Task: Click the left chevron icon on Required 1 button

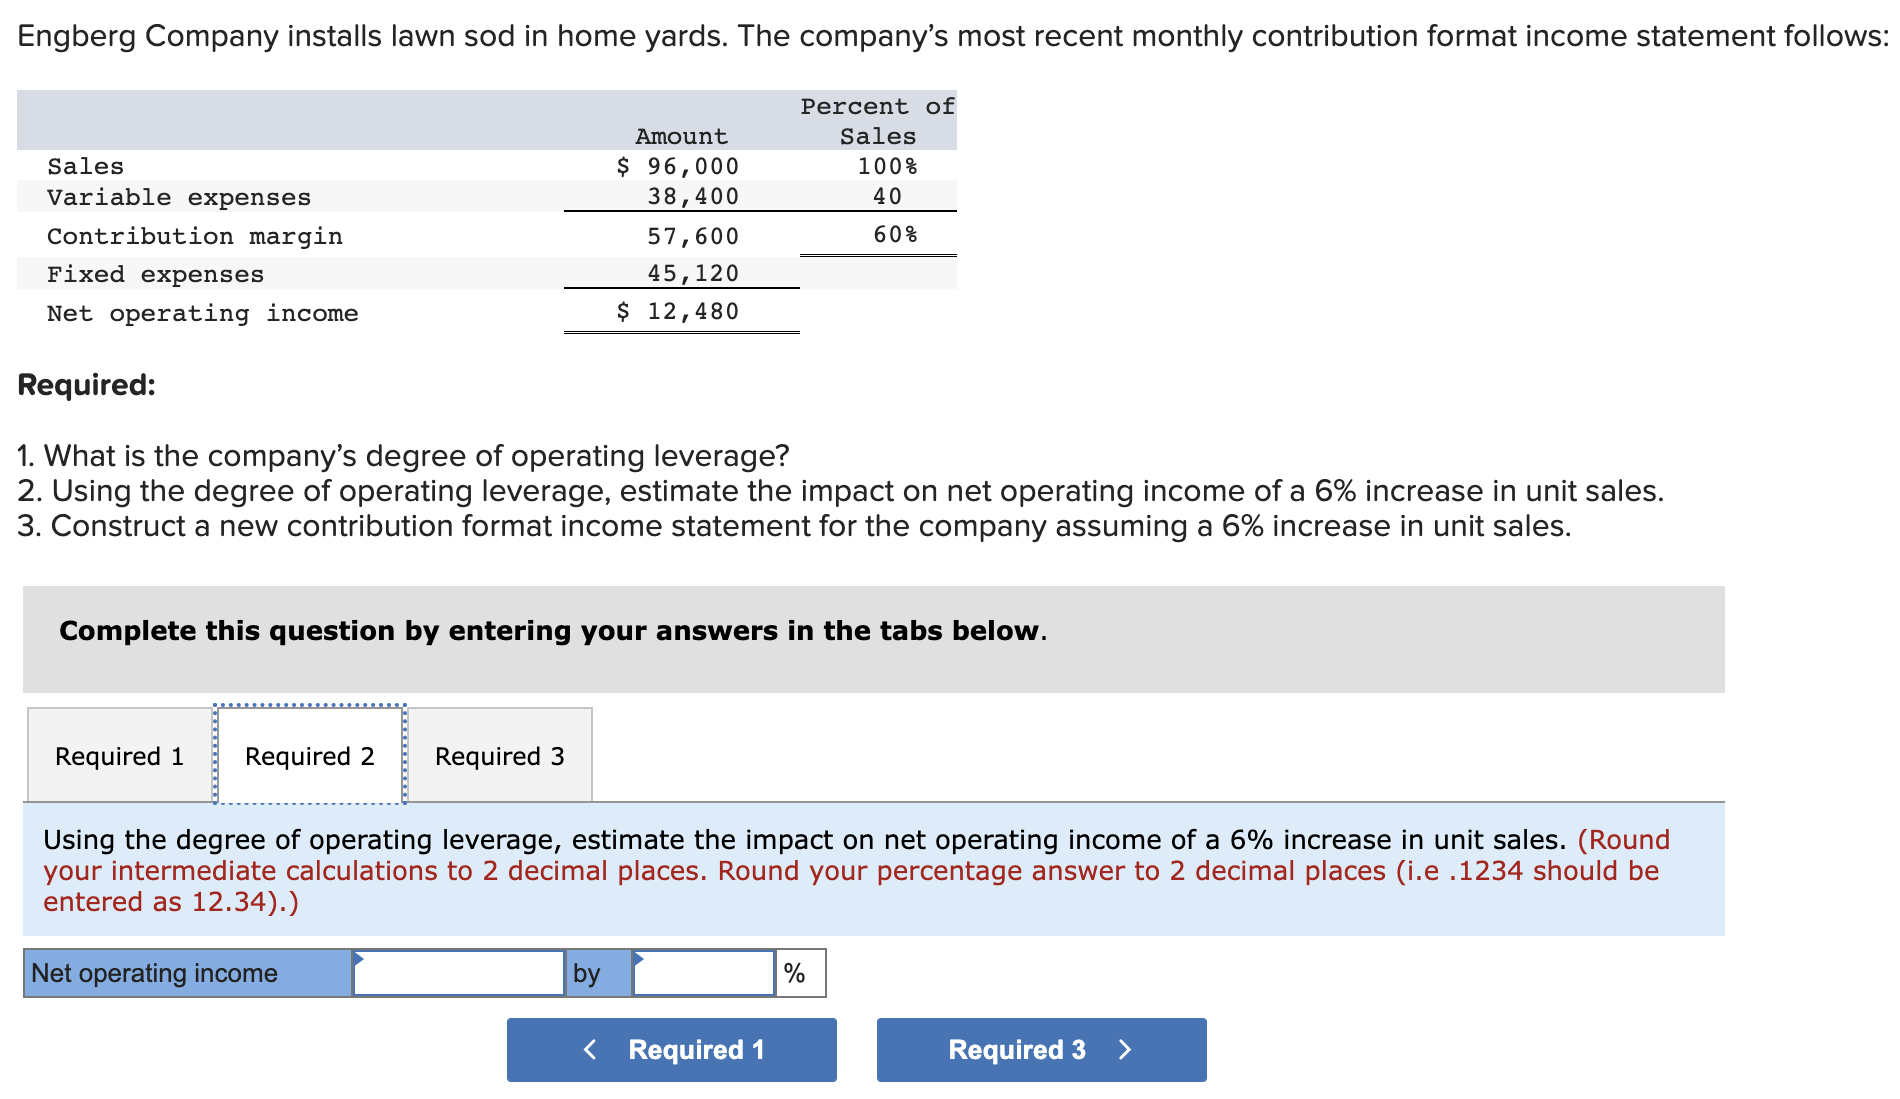Action: pos(589,1050)
